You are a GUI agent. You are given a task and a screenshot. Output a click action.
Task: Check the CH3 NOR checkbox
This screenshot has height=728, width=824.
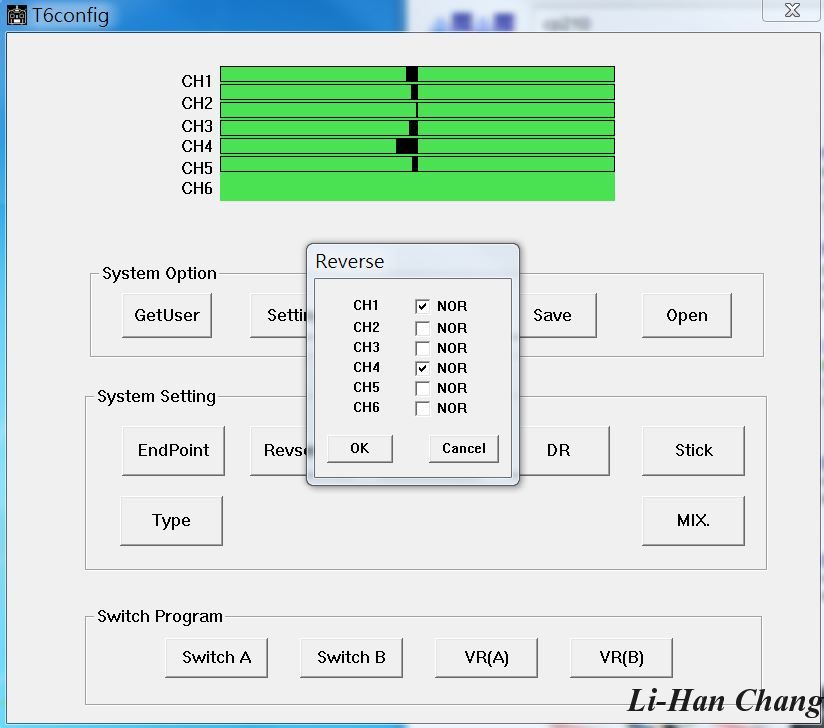[x=422, y=348]
